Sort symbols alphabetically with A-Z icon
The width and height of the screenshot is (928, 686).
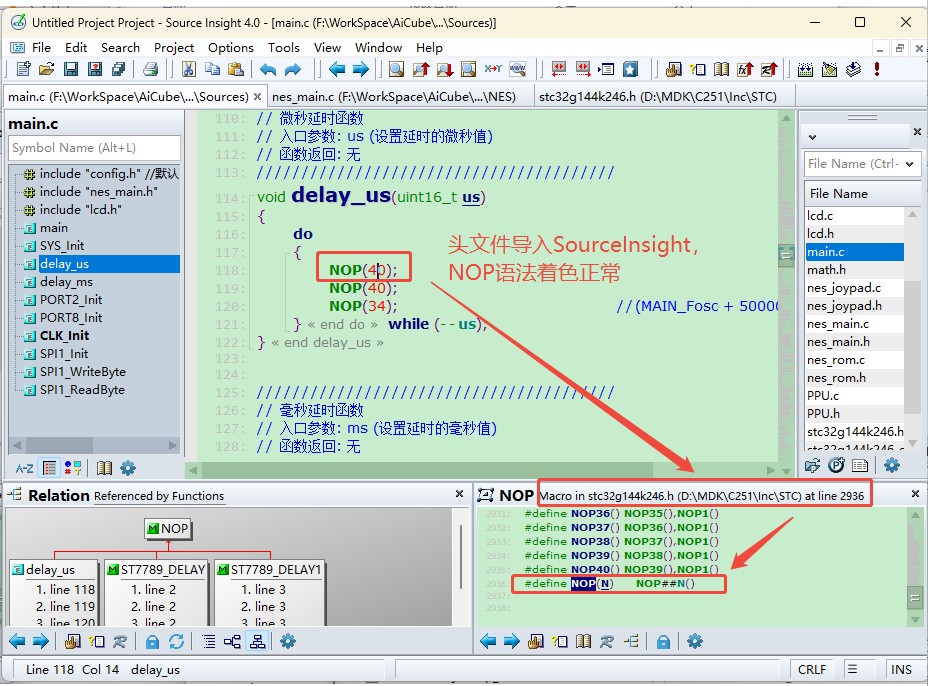(x=24, y=469)
